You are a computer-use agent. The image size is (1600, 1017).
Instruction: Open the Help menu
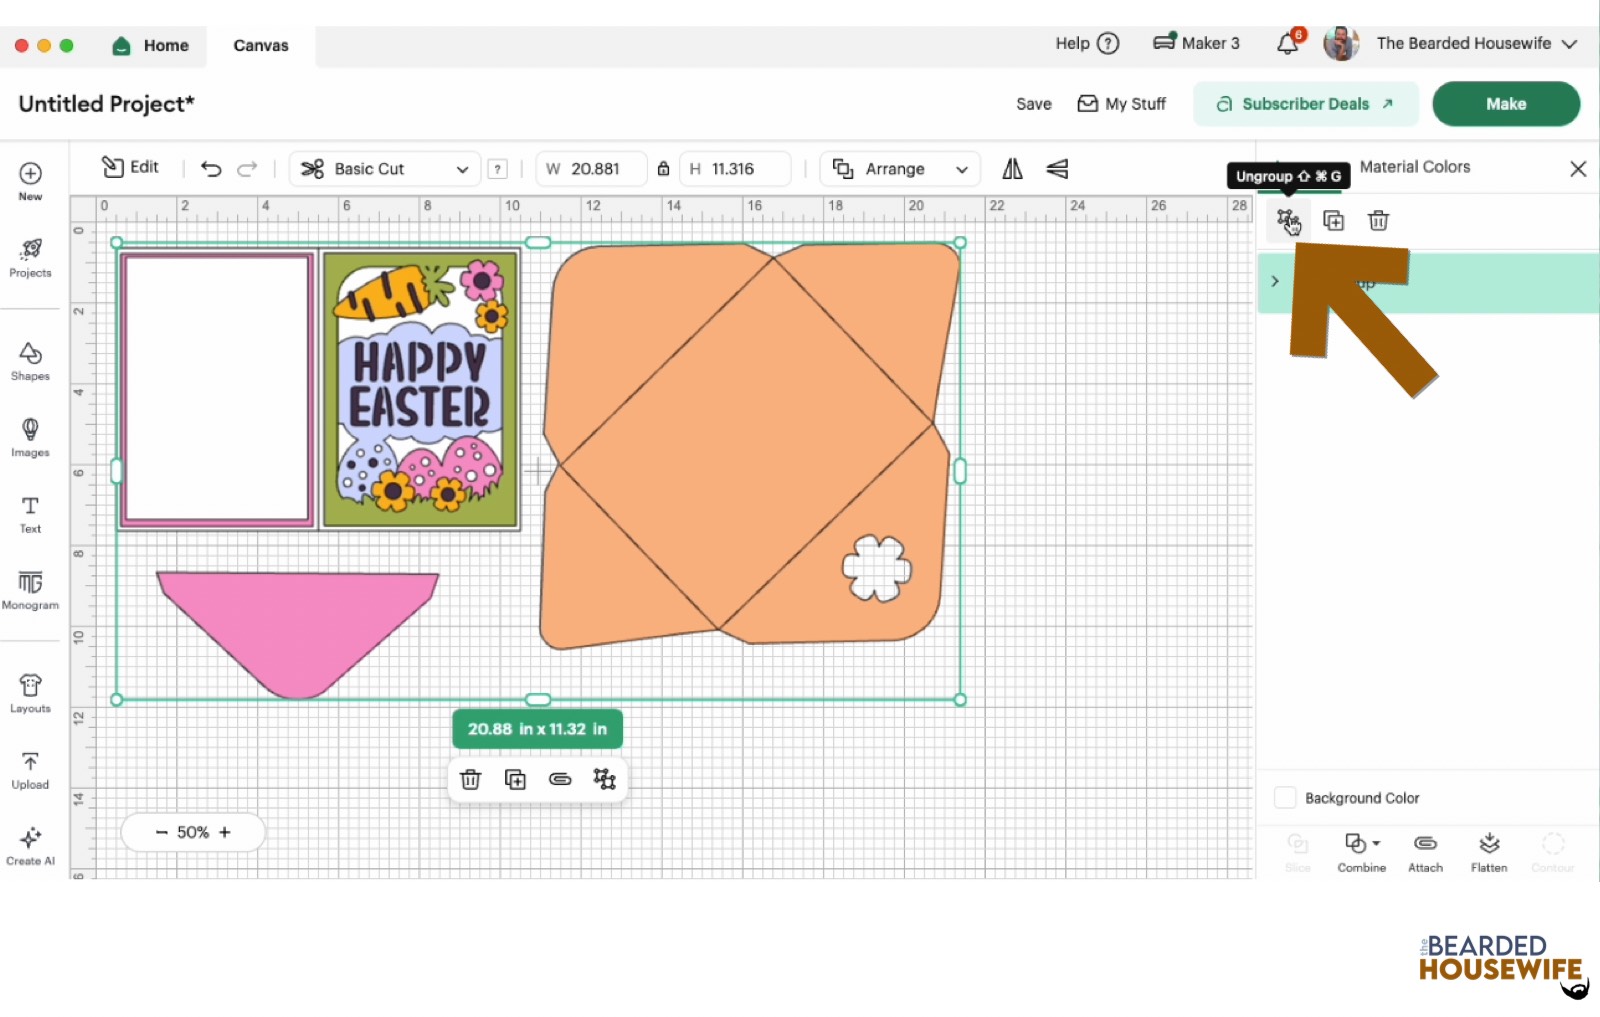(1087, 43)
